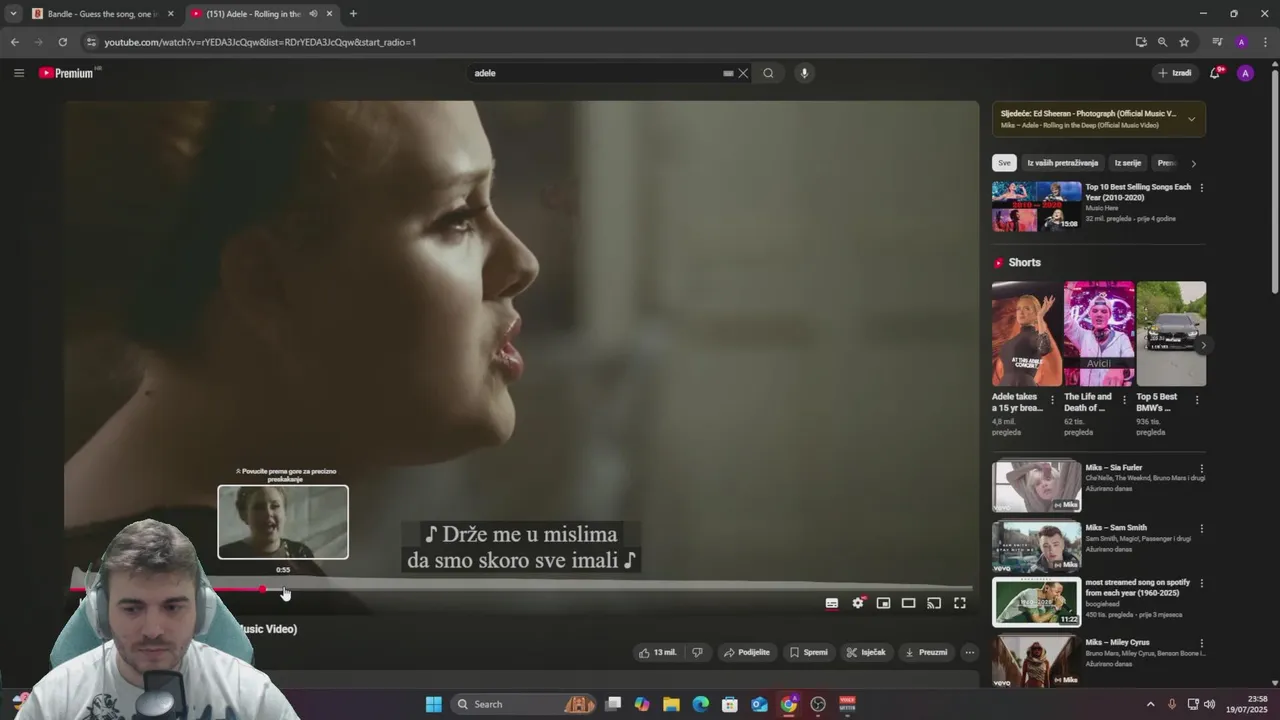This screenshot has width=1280, height=720.
Task: Open options for 'Adele takes' short
Action: [x=1052, y=400]
